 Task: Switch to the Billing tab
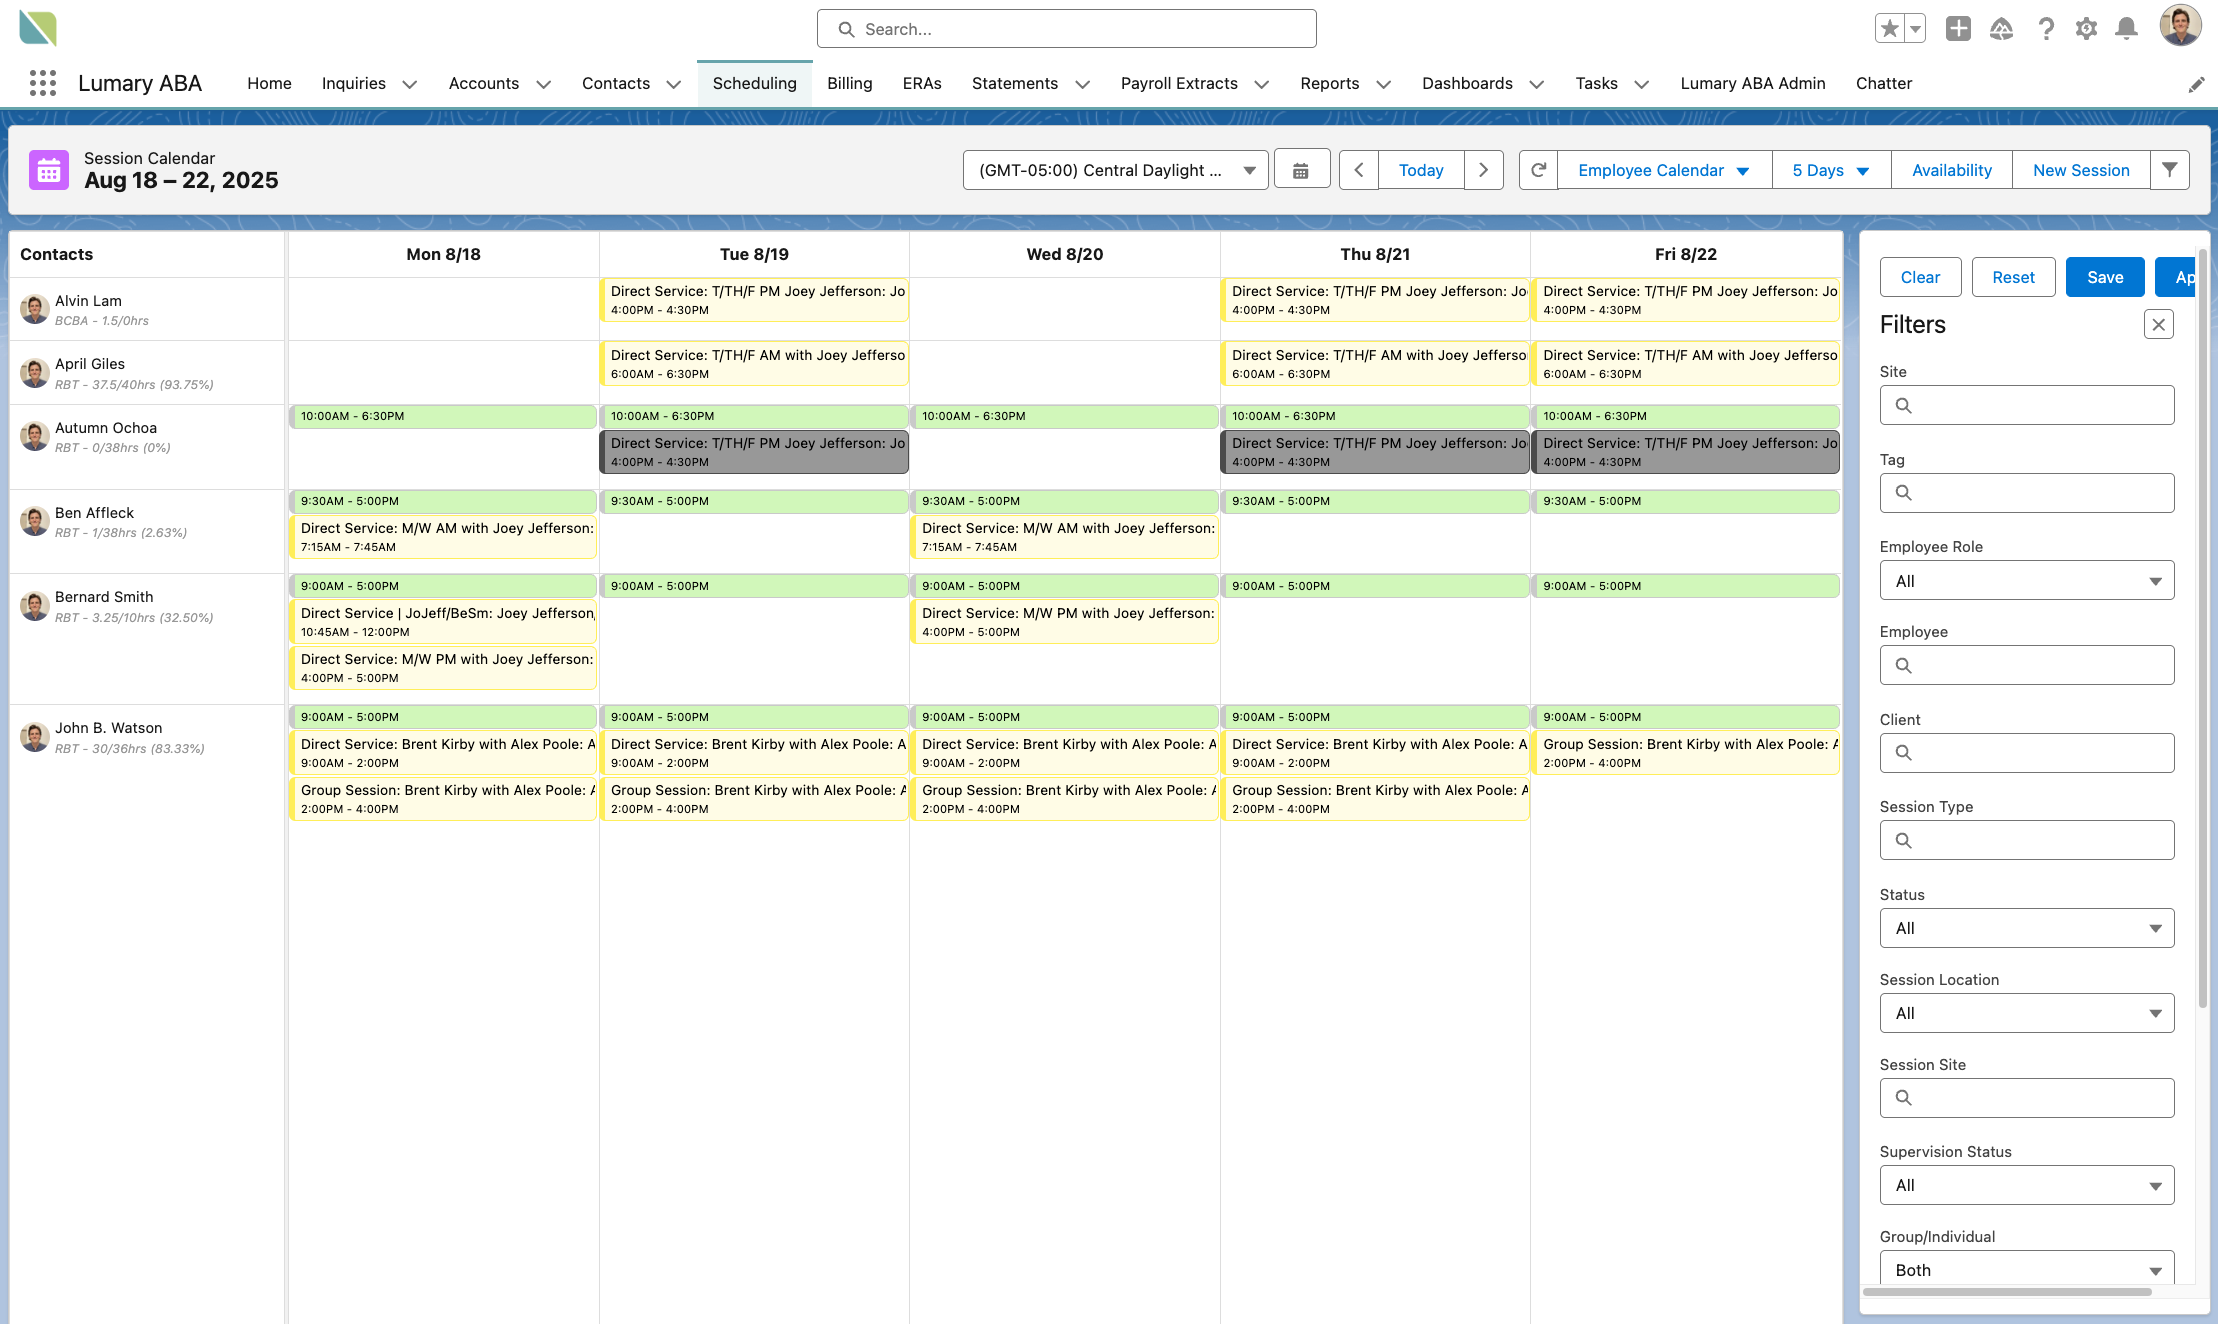pyautogui.click(x=849, y=83)
